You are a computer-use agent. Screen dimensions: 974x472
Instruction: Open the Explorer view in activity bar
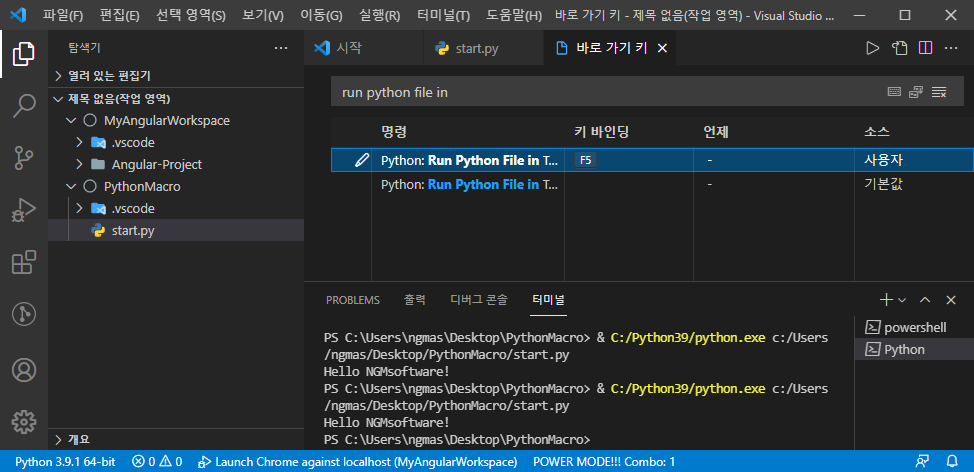[24, 54]
